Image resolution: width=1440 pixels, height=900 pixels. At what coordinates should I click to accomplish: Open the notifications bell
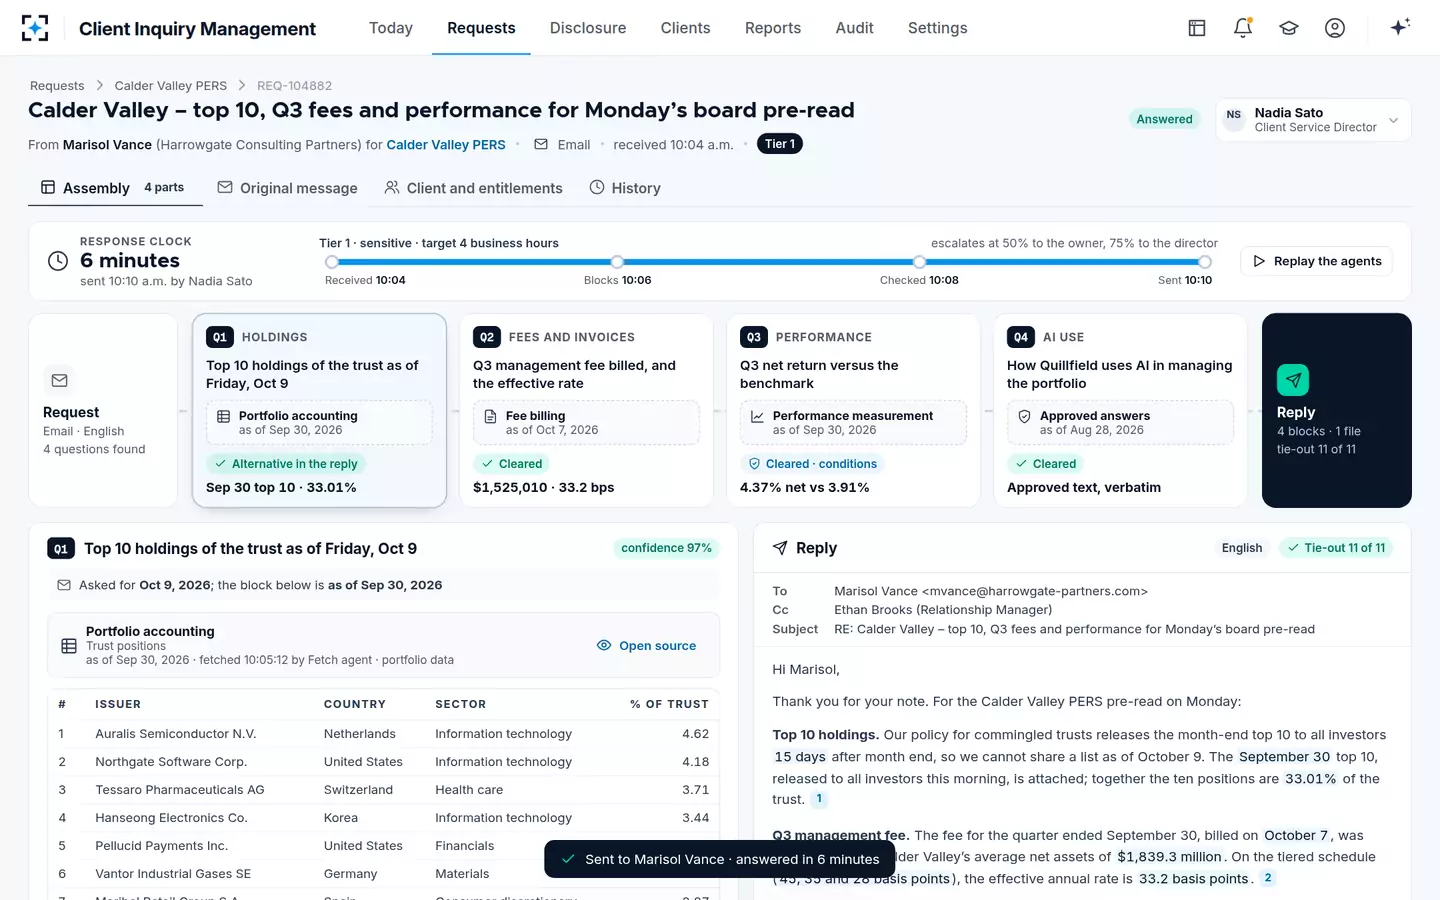tap(1243, 28)
